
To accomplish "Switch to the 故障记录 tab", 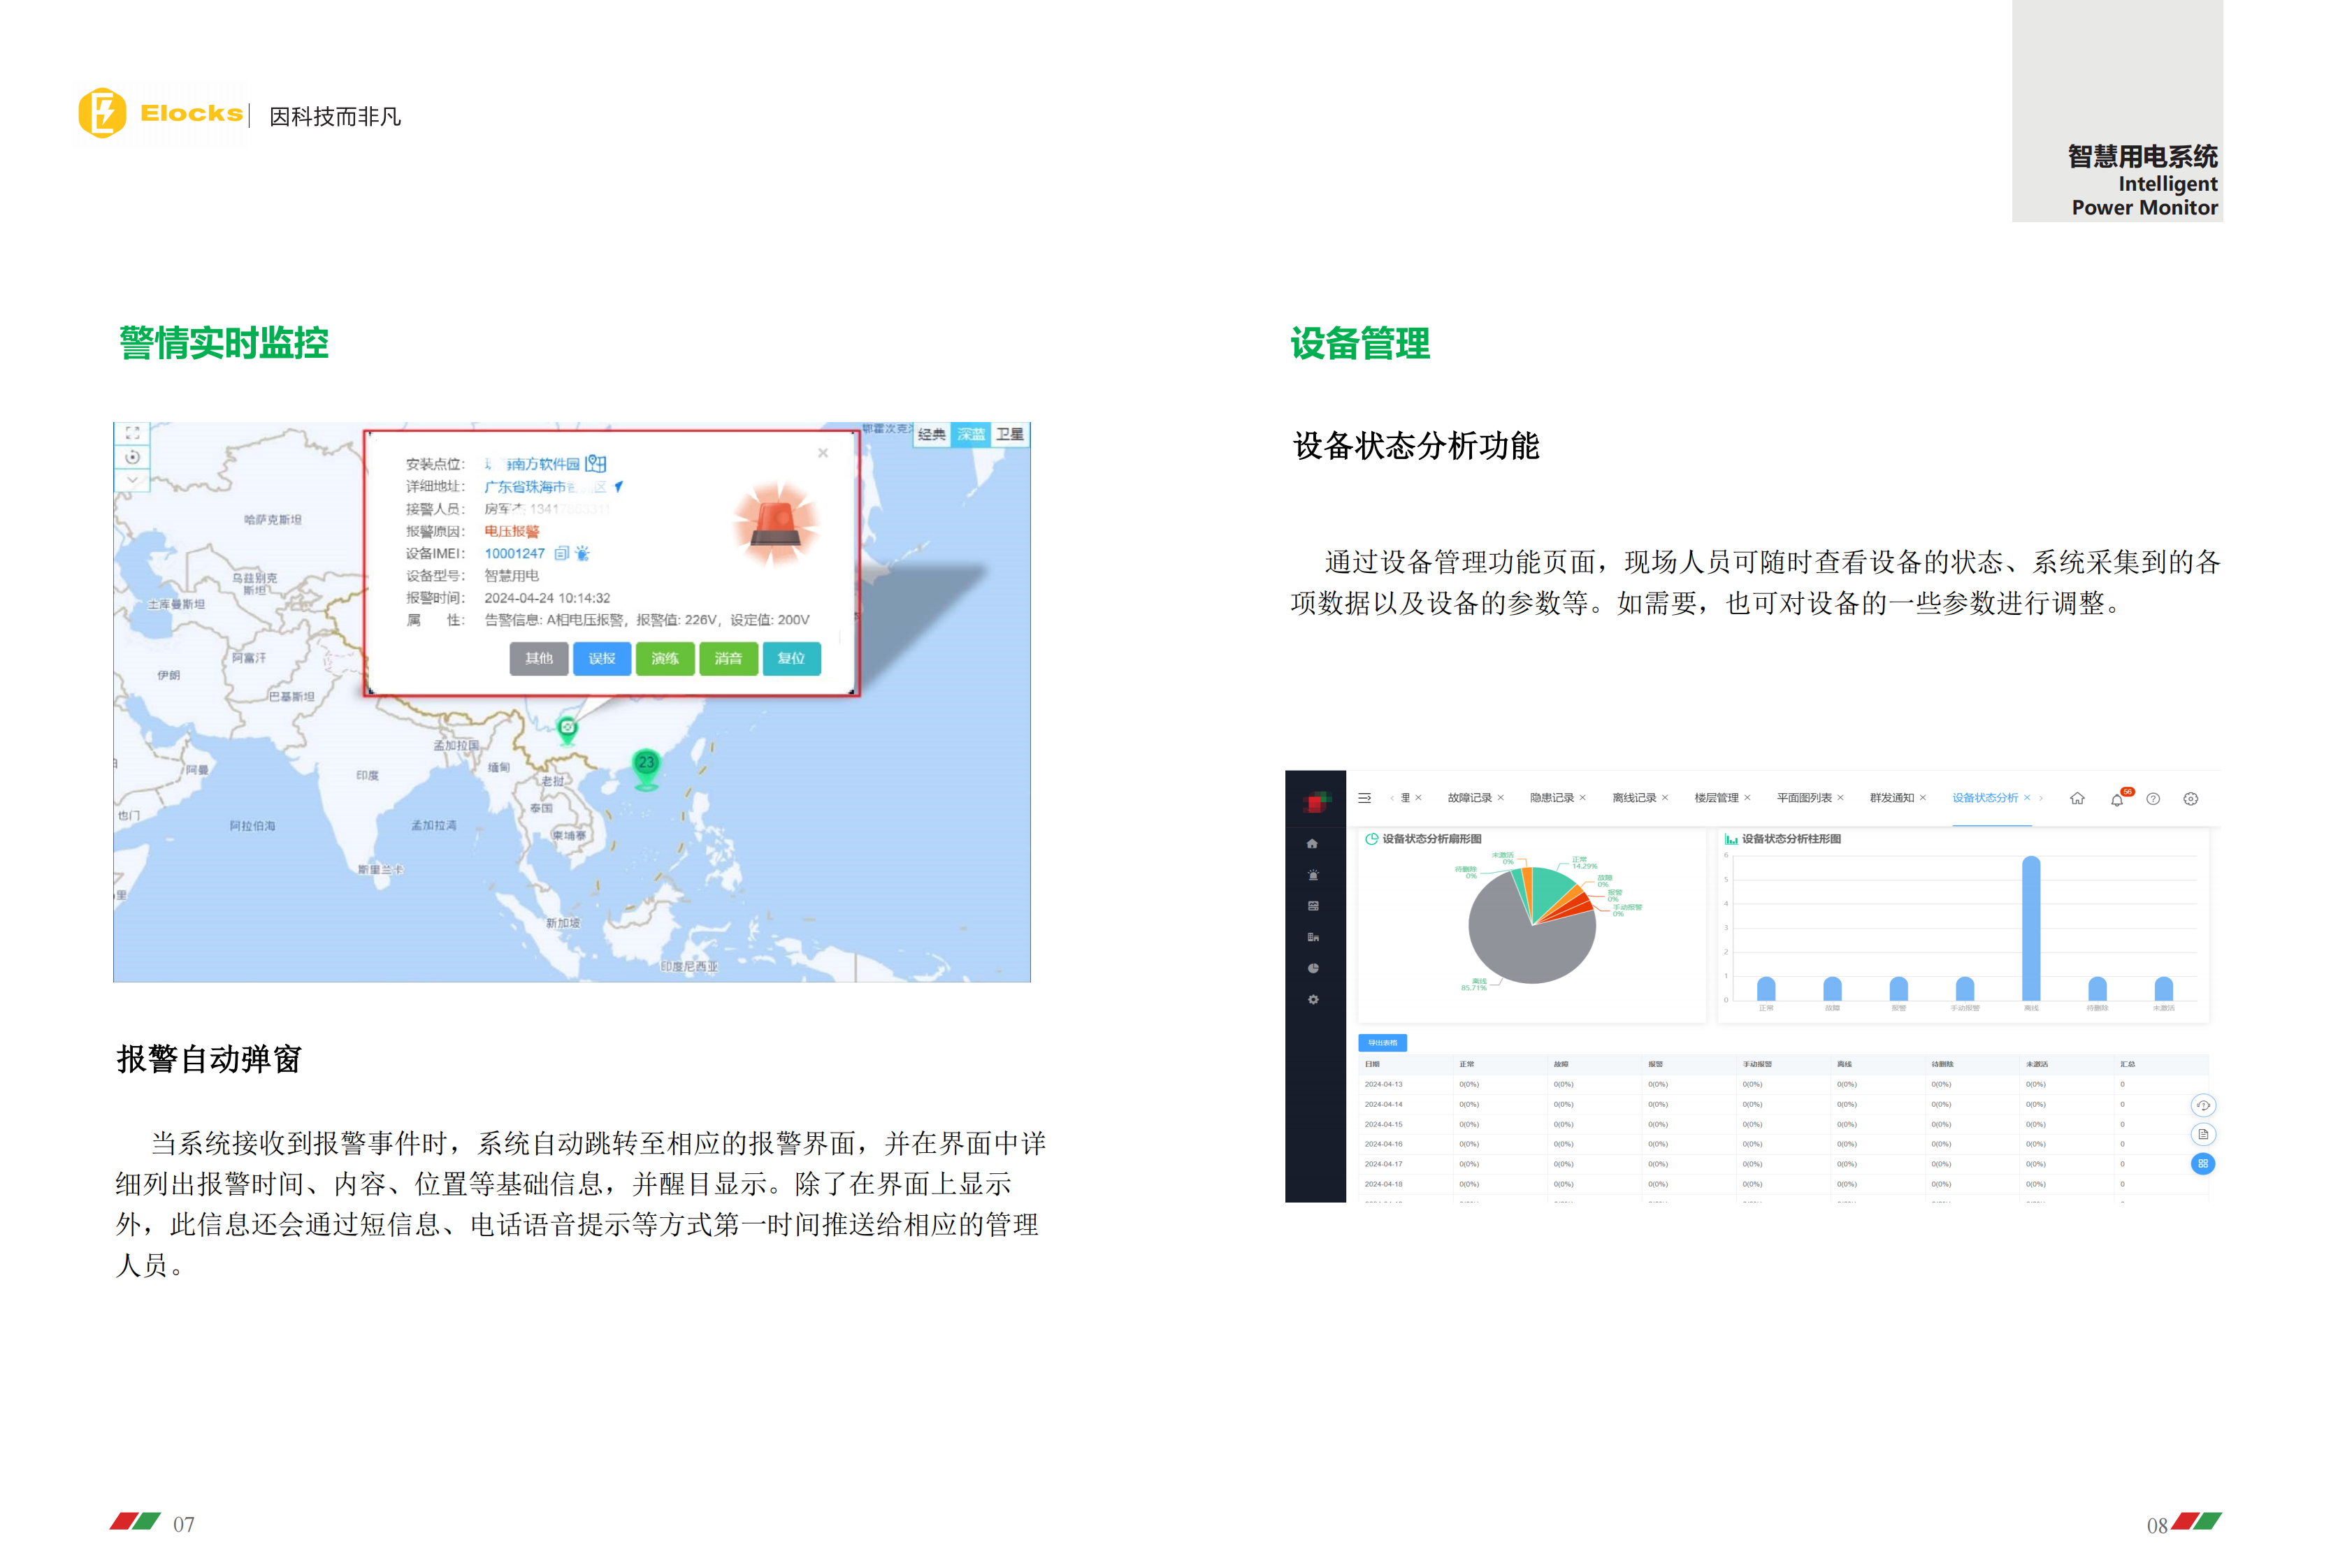I will pos(1469,798).
